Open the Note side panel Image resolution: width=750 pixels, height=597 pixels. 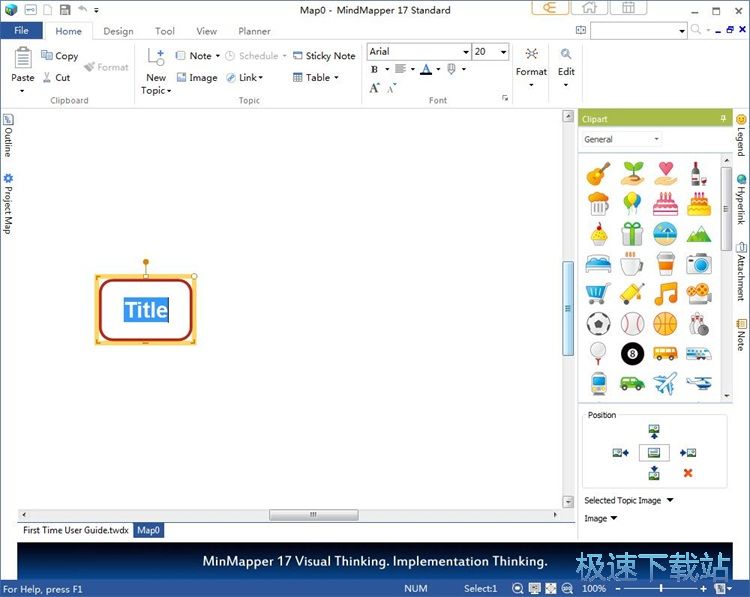tap(740, 334)
